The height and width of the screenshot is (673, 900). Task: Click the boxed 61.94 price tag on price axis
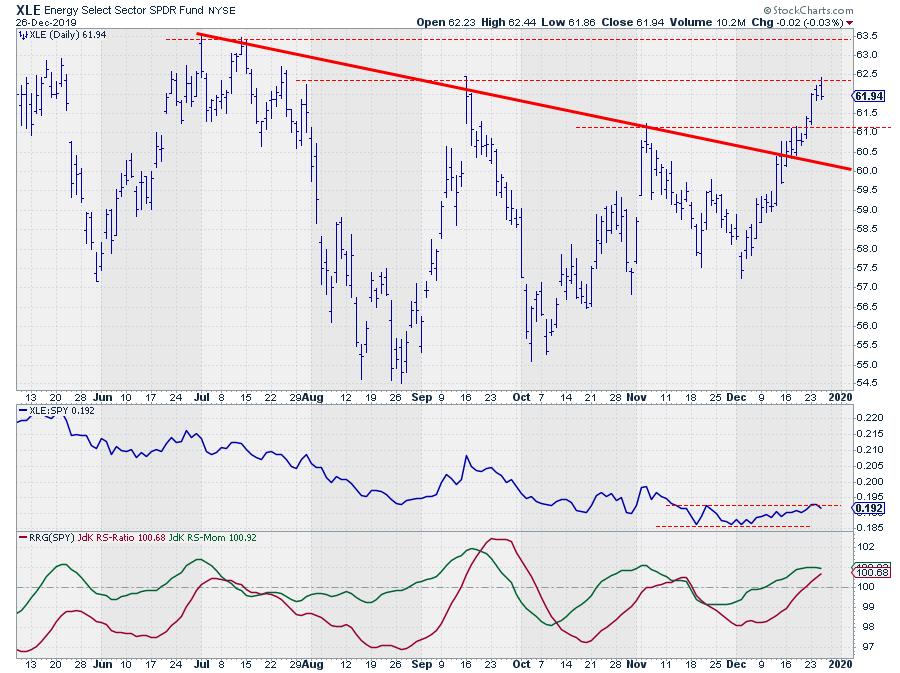(x=869, y=96)
